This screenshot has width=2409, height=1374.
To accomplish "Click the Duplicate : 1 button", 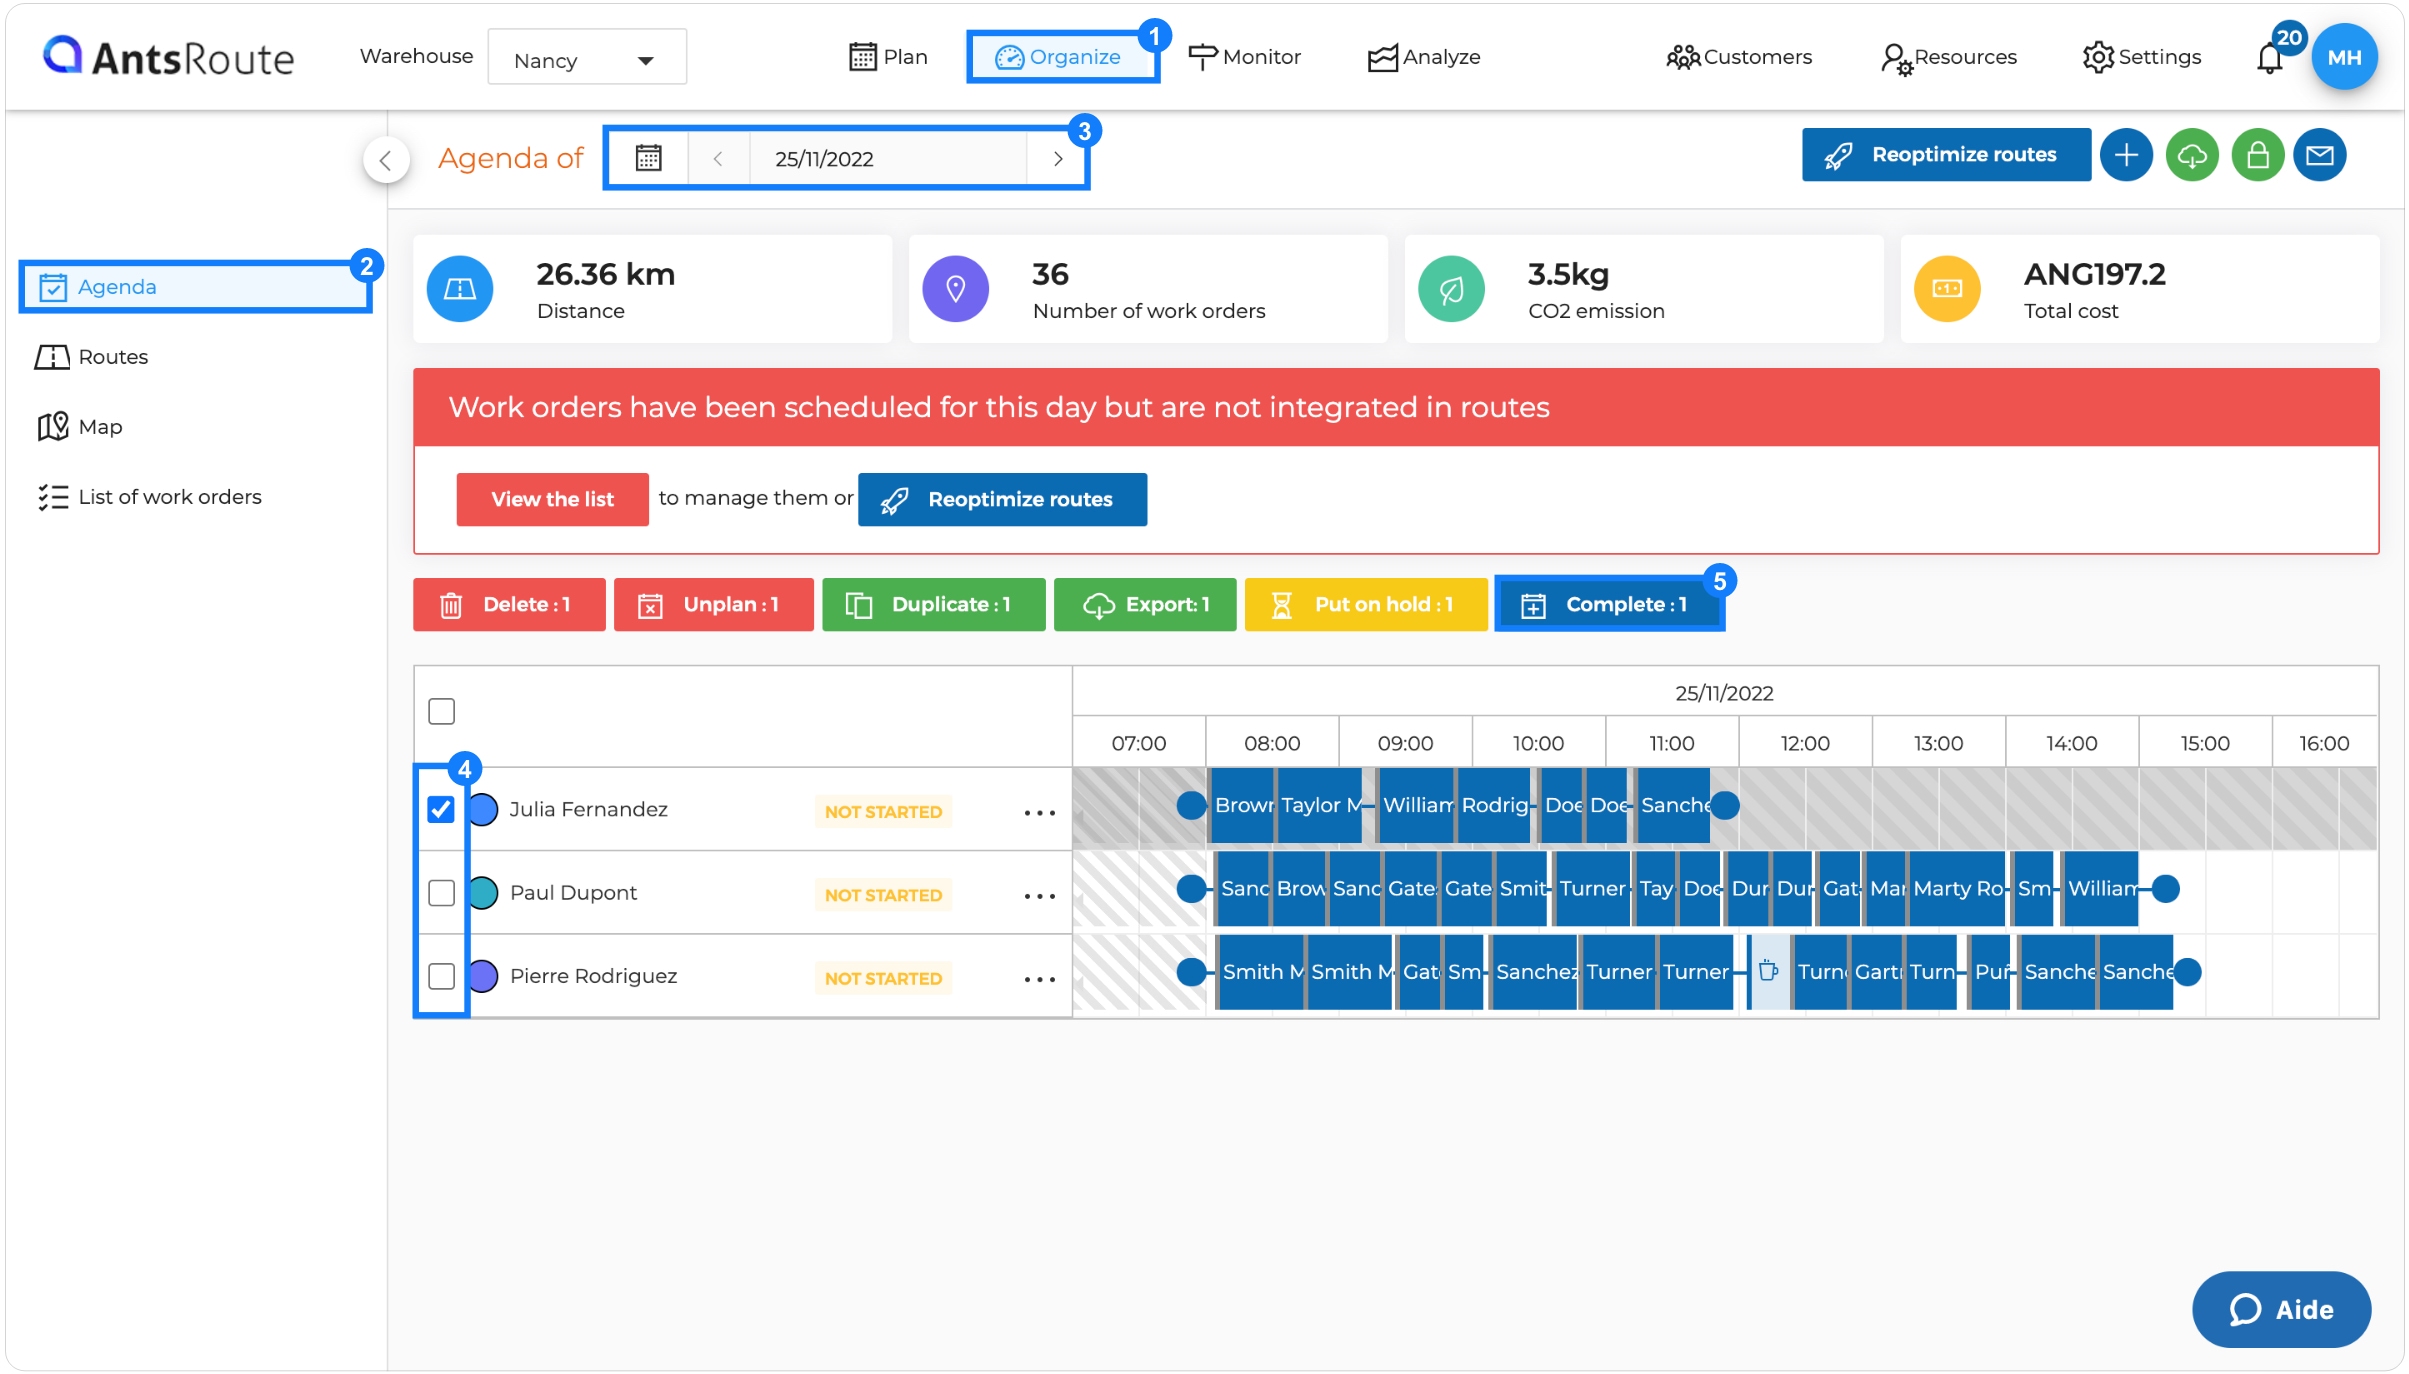I will [934, 605].
